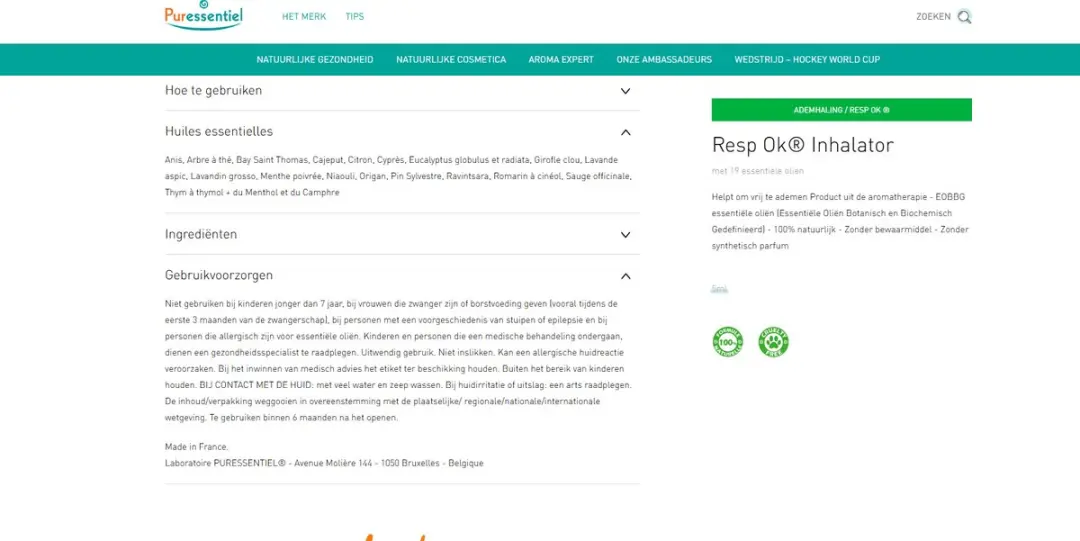
Task: Open the Puressentiel logo homepage
Action: (203, 15)
